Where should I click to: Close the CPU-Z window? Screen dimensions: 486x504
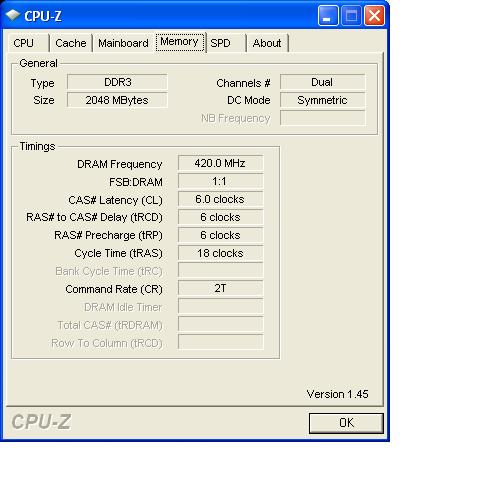tap(374, 15)
